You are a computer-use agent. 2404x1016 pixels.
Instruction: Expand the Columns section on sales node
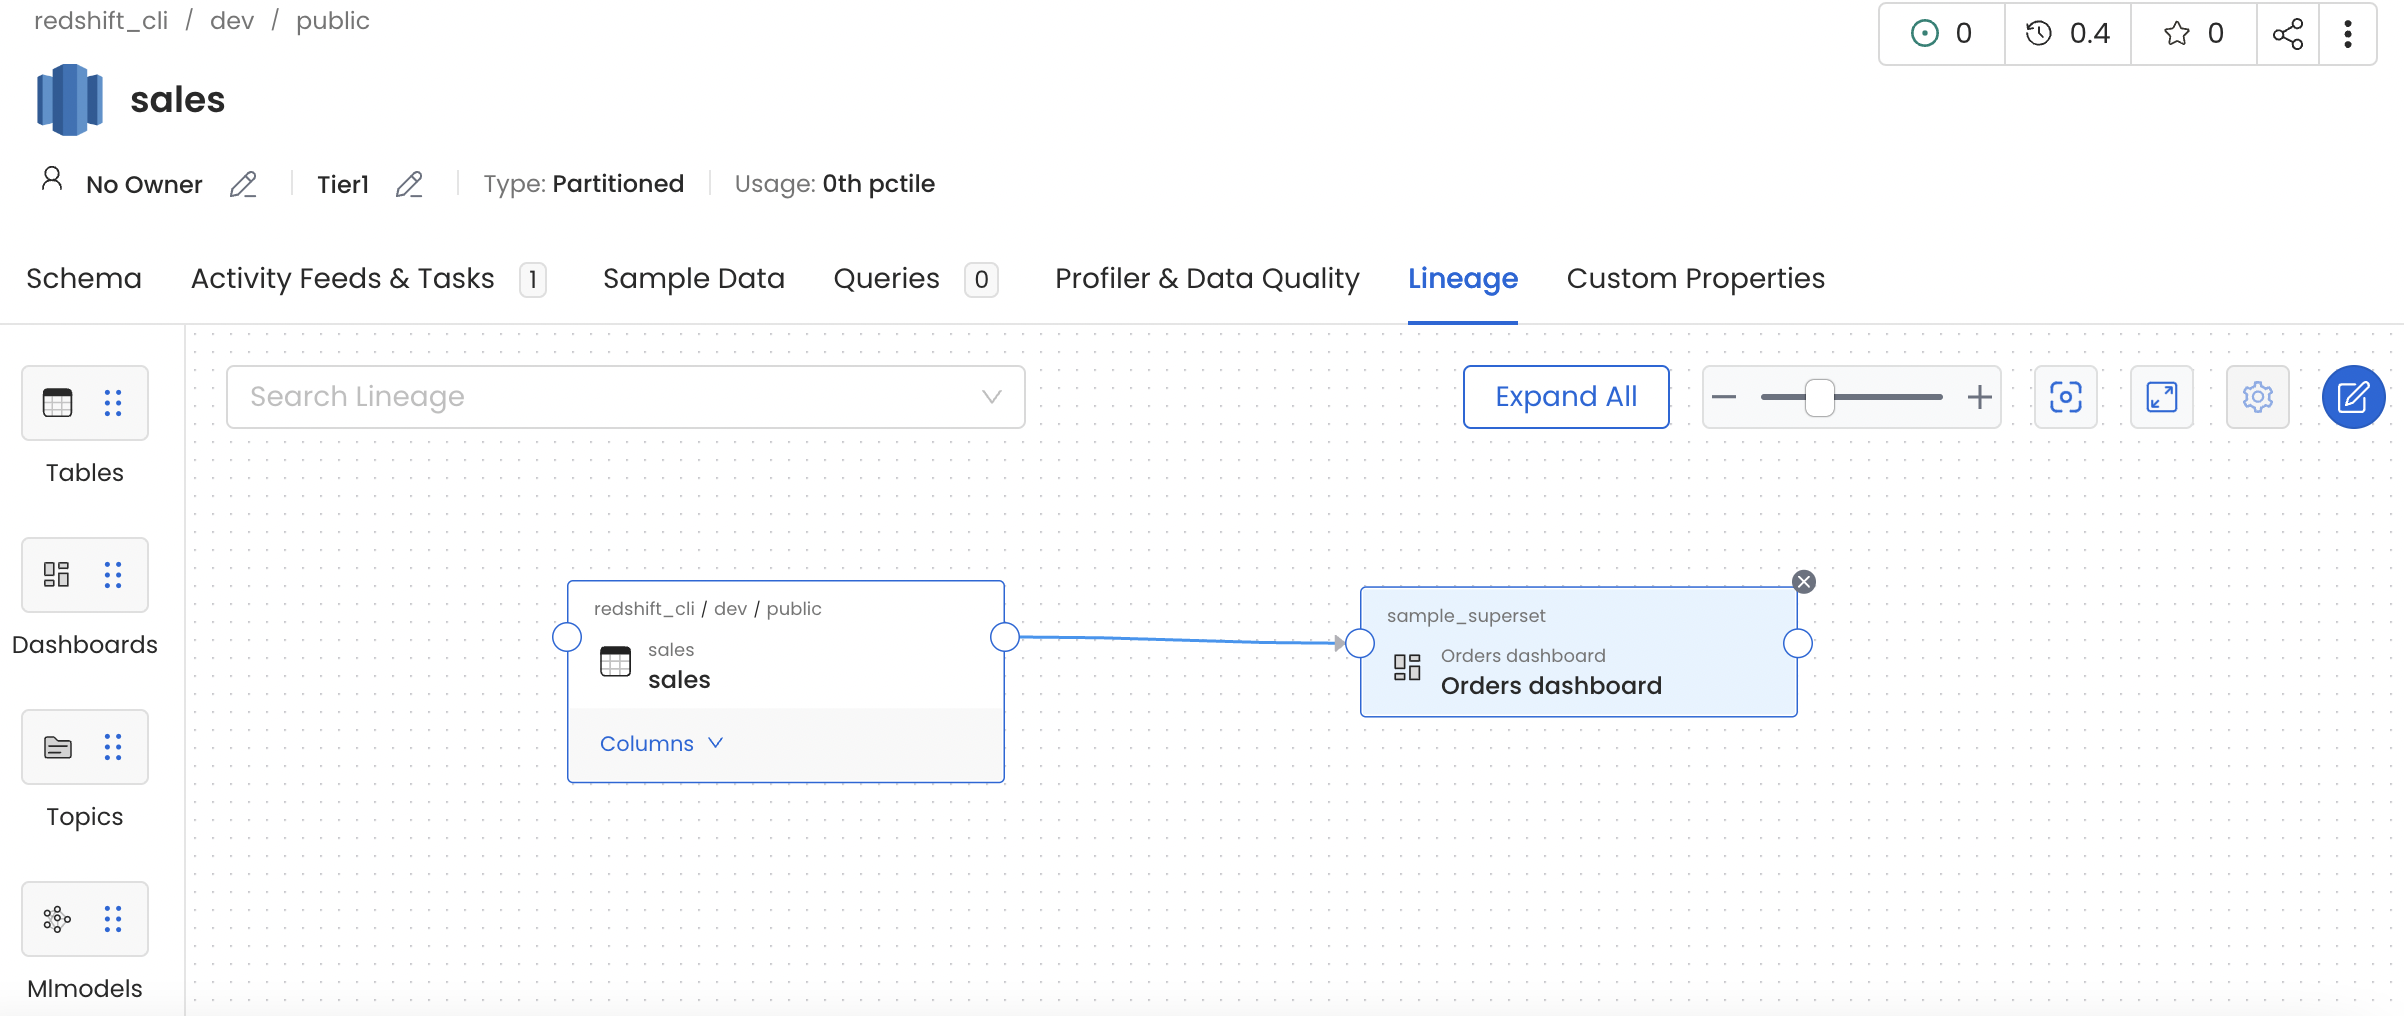point(659,743)
